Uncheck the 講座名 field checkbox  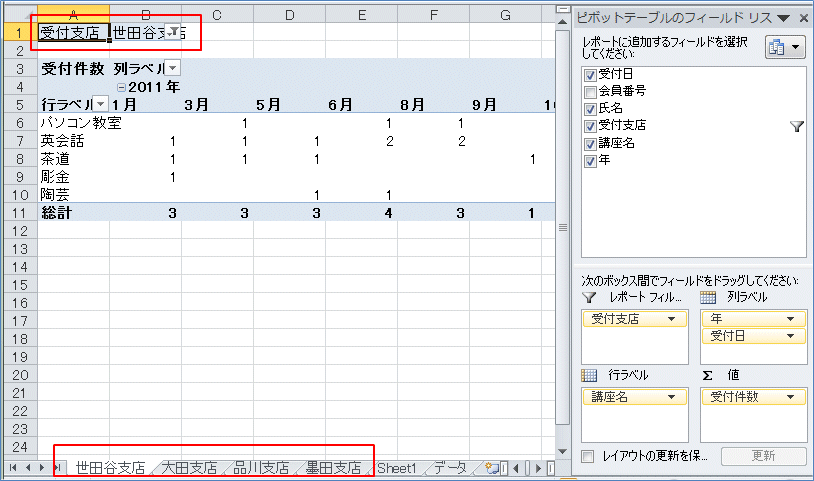coord(590,144)
